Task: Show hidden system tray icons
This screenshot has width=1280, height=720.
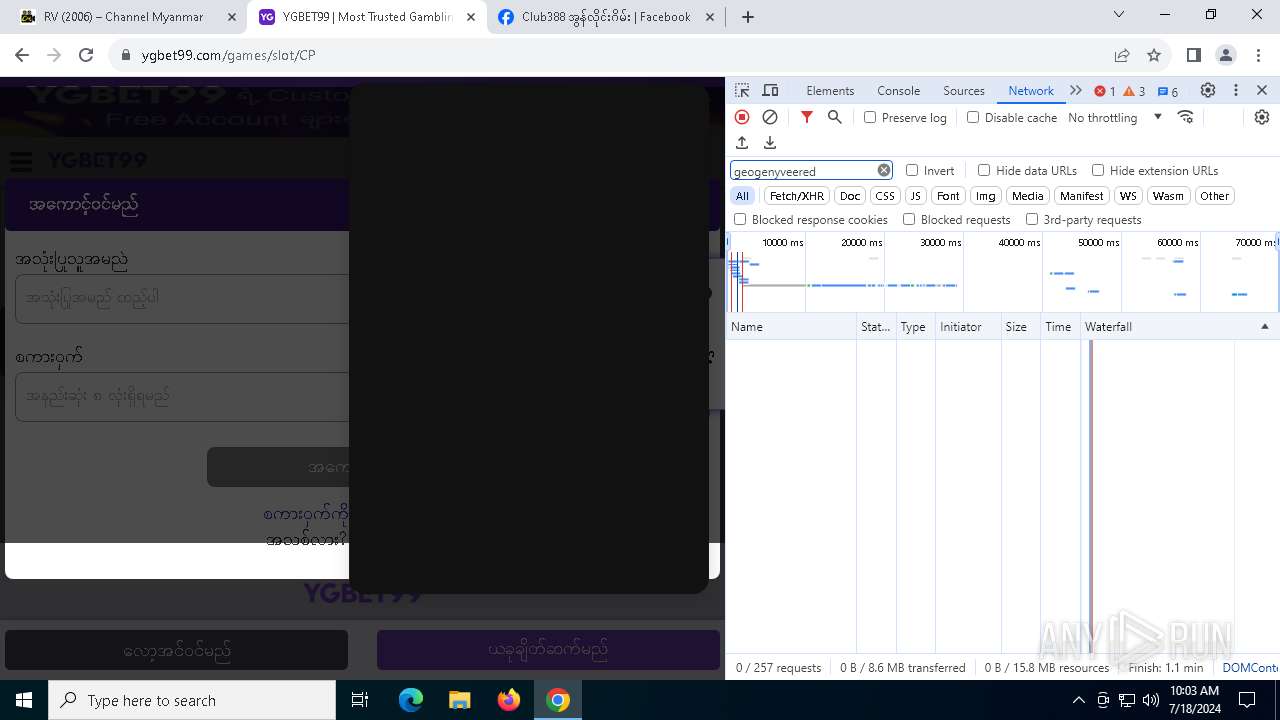Action: [1078, 700]
